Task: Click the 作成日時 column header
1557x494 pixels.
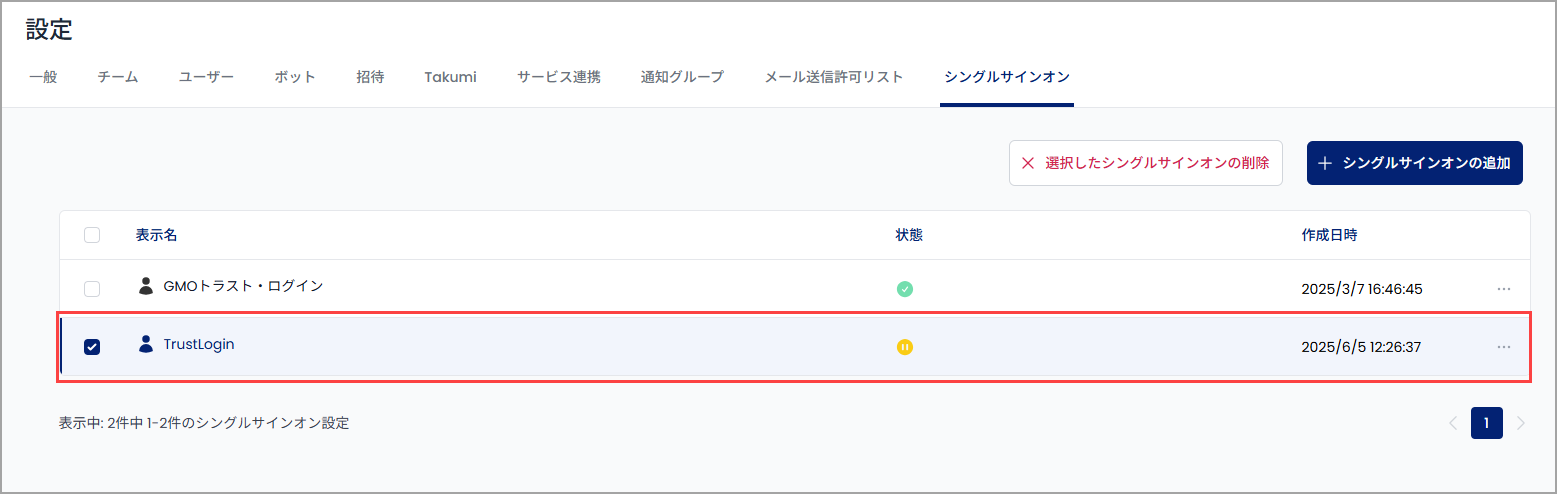Action: click(1329, 235)
